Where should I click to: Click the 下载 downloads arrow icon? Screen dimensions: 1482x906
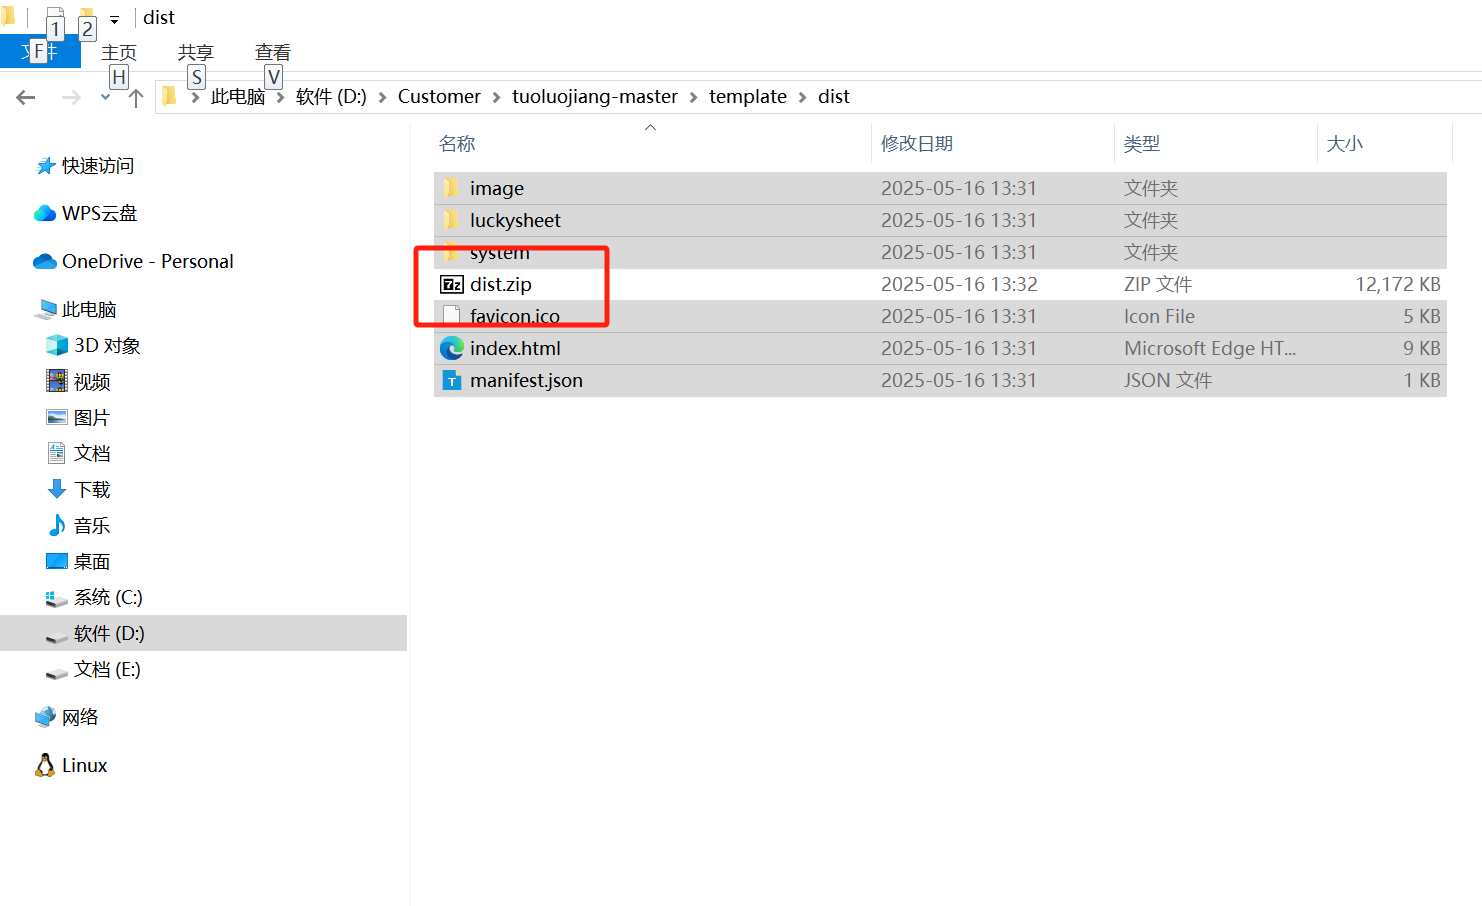(57, 489)
